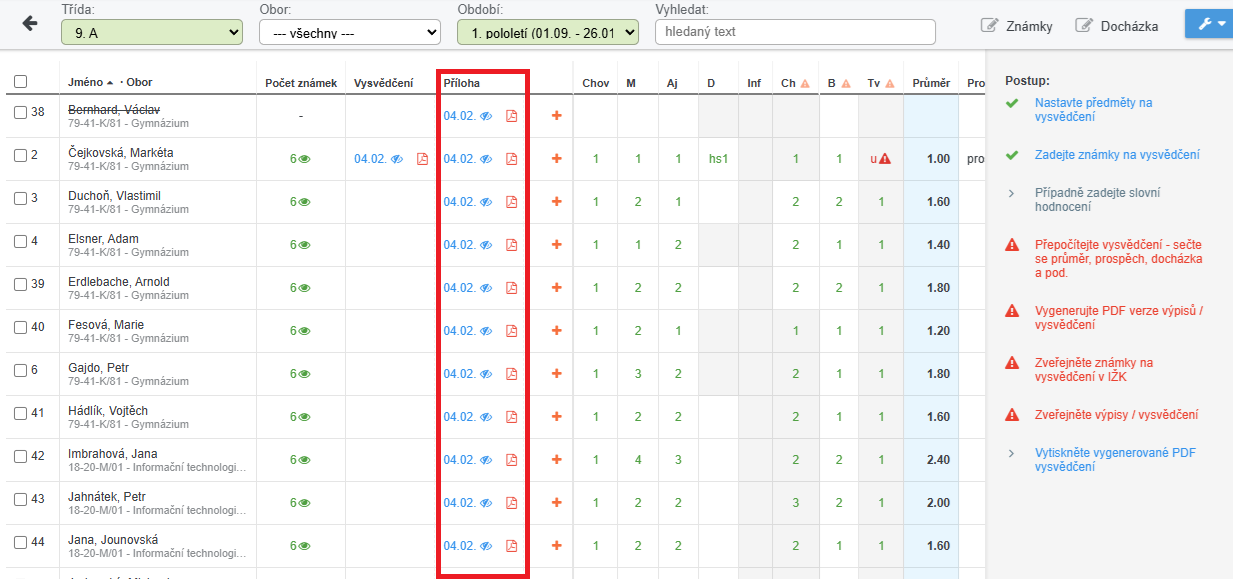This screenshot has height=579, width=1233.
Task: Open the Třída dropdown showing 9. A
Action: pos(151,32)
